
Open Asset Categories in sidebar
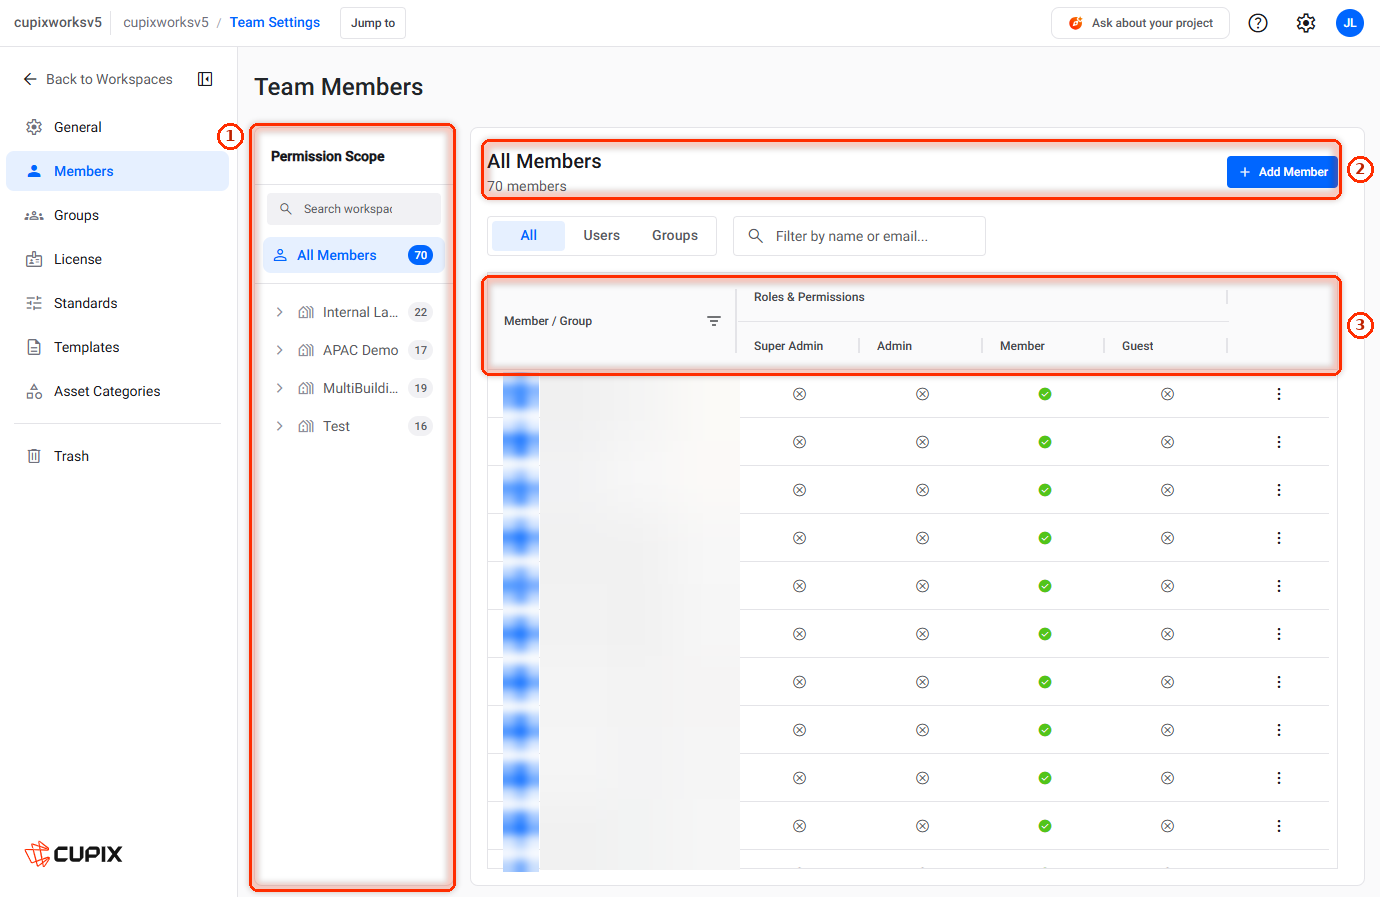click(x=117, y=391)
